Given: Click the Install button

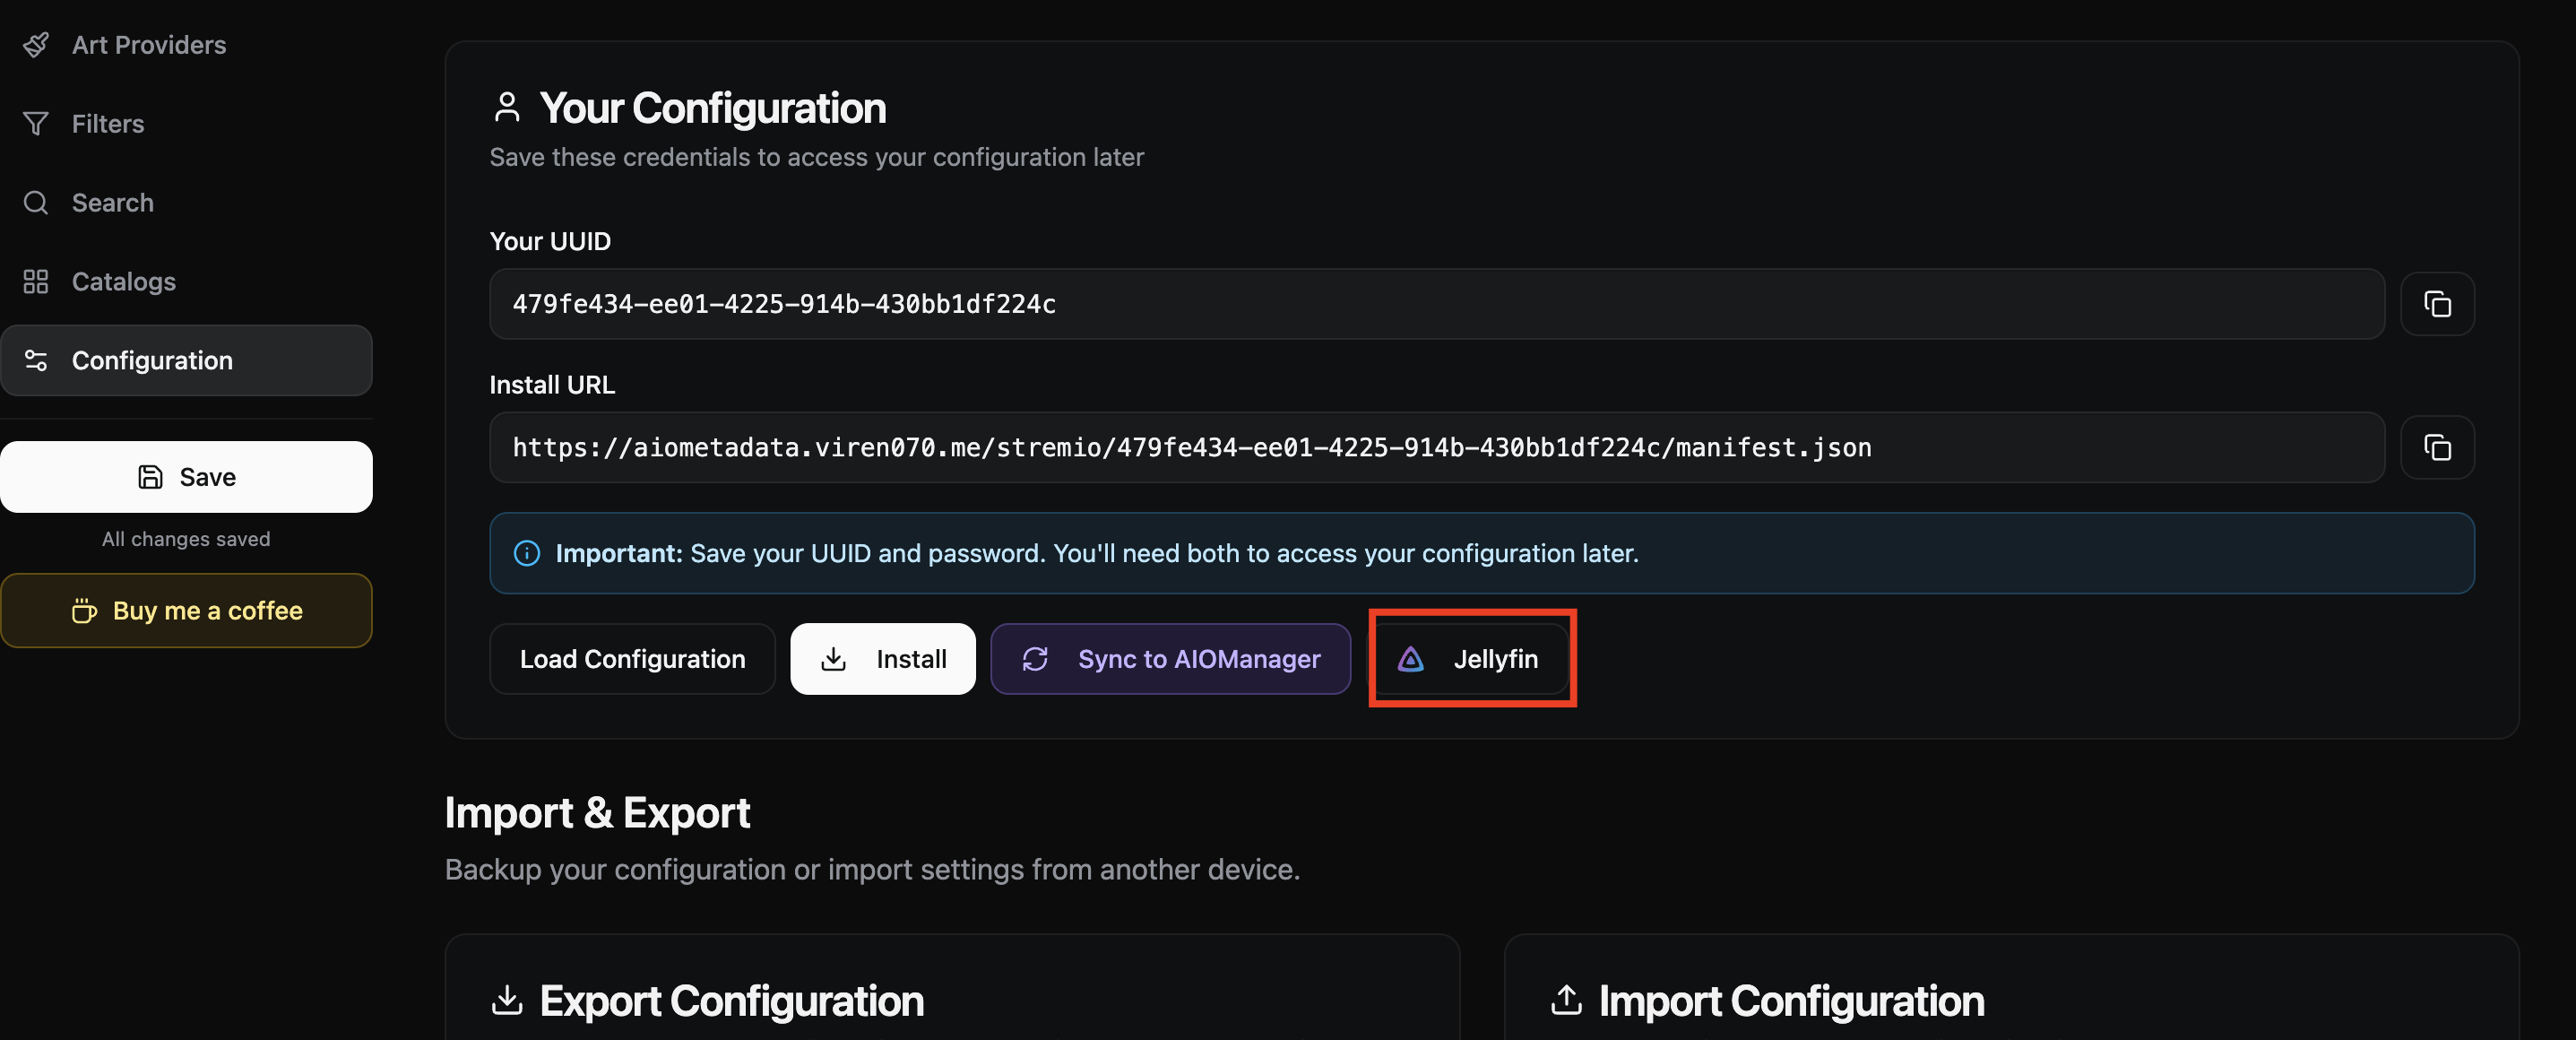Looking at the screenshot, I should point(882,659).
